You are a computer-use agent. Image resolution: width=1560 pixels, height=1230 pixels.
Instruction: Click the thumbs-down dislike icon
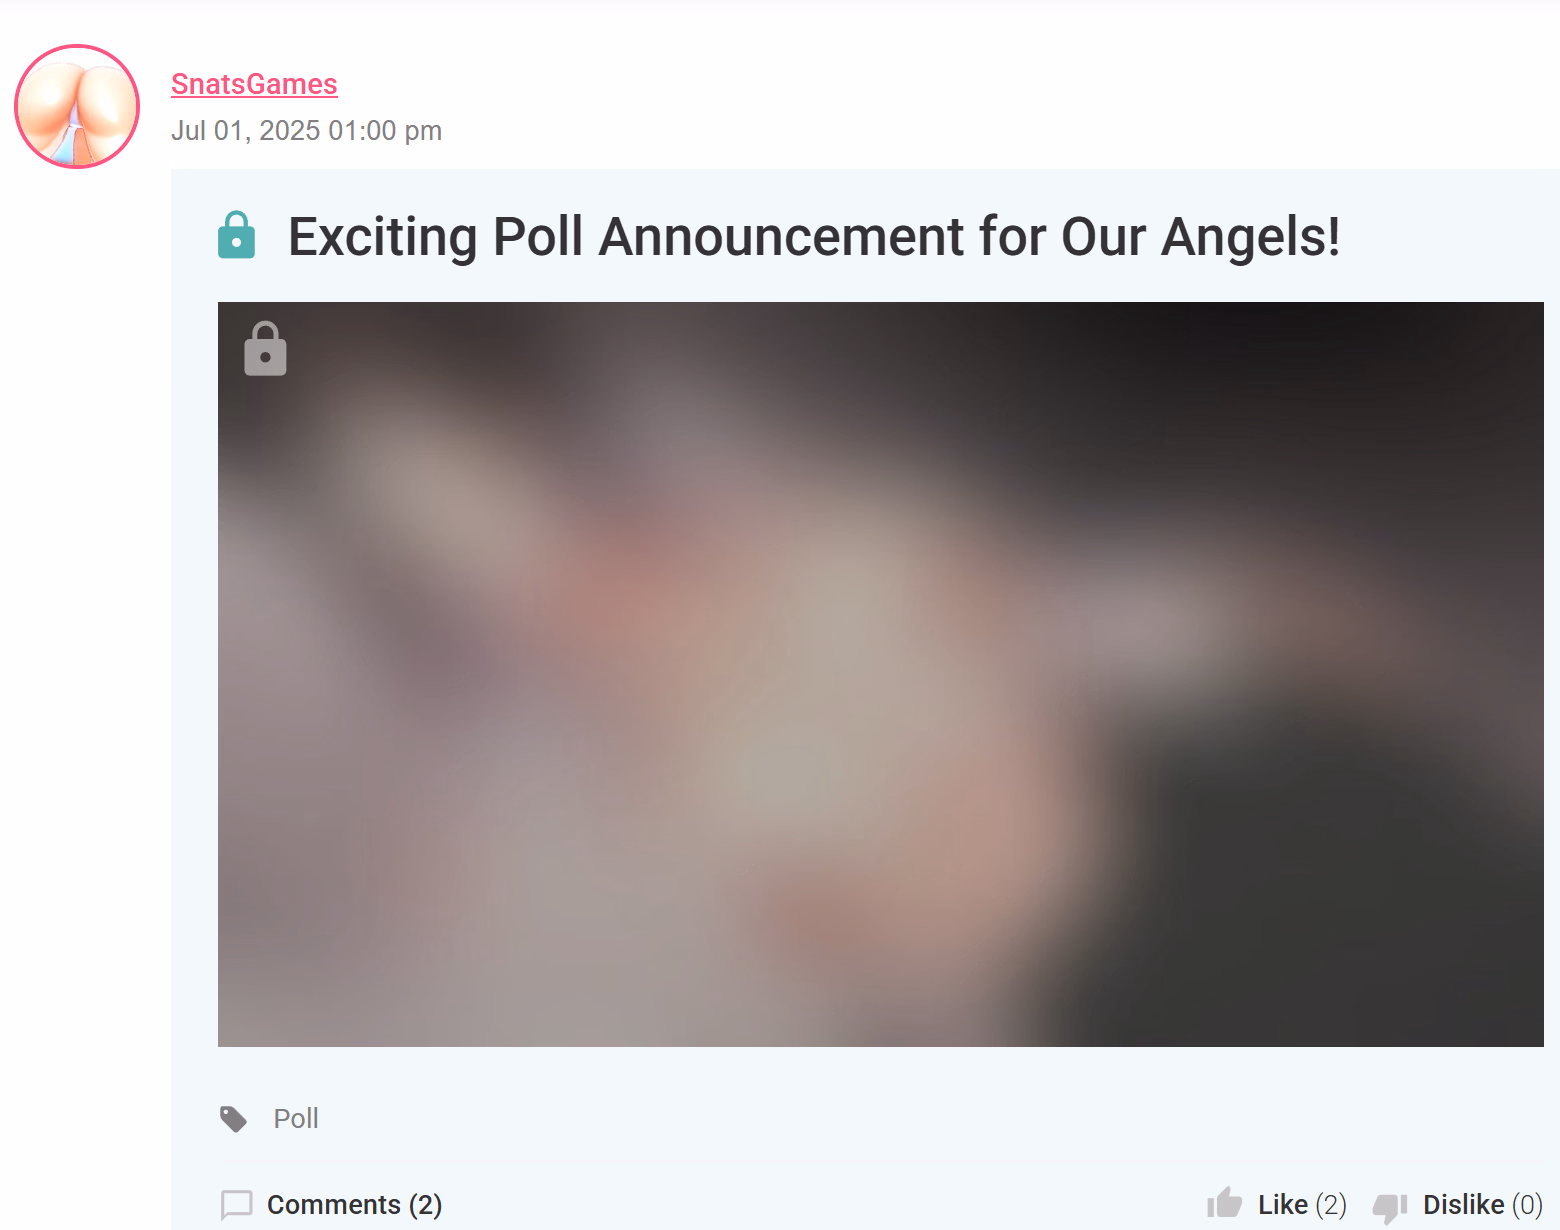[1390, 1207]
